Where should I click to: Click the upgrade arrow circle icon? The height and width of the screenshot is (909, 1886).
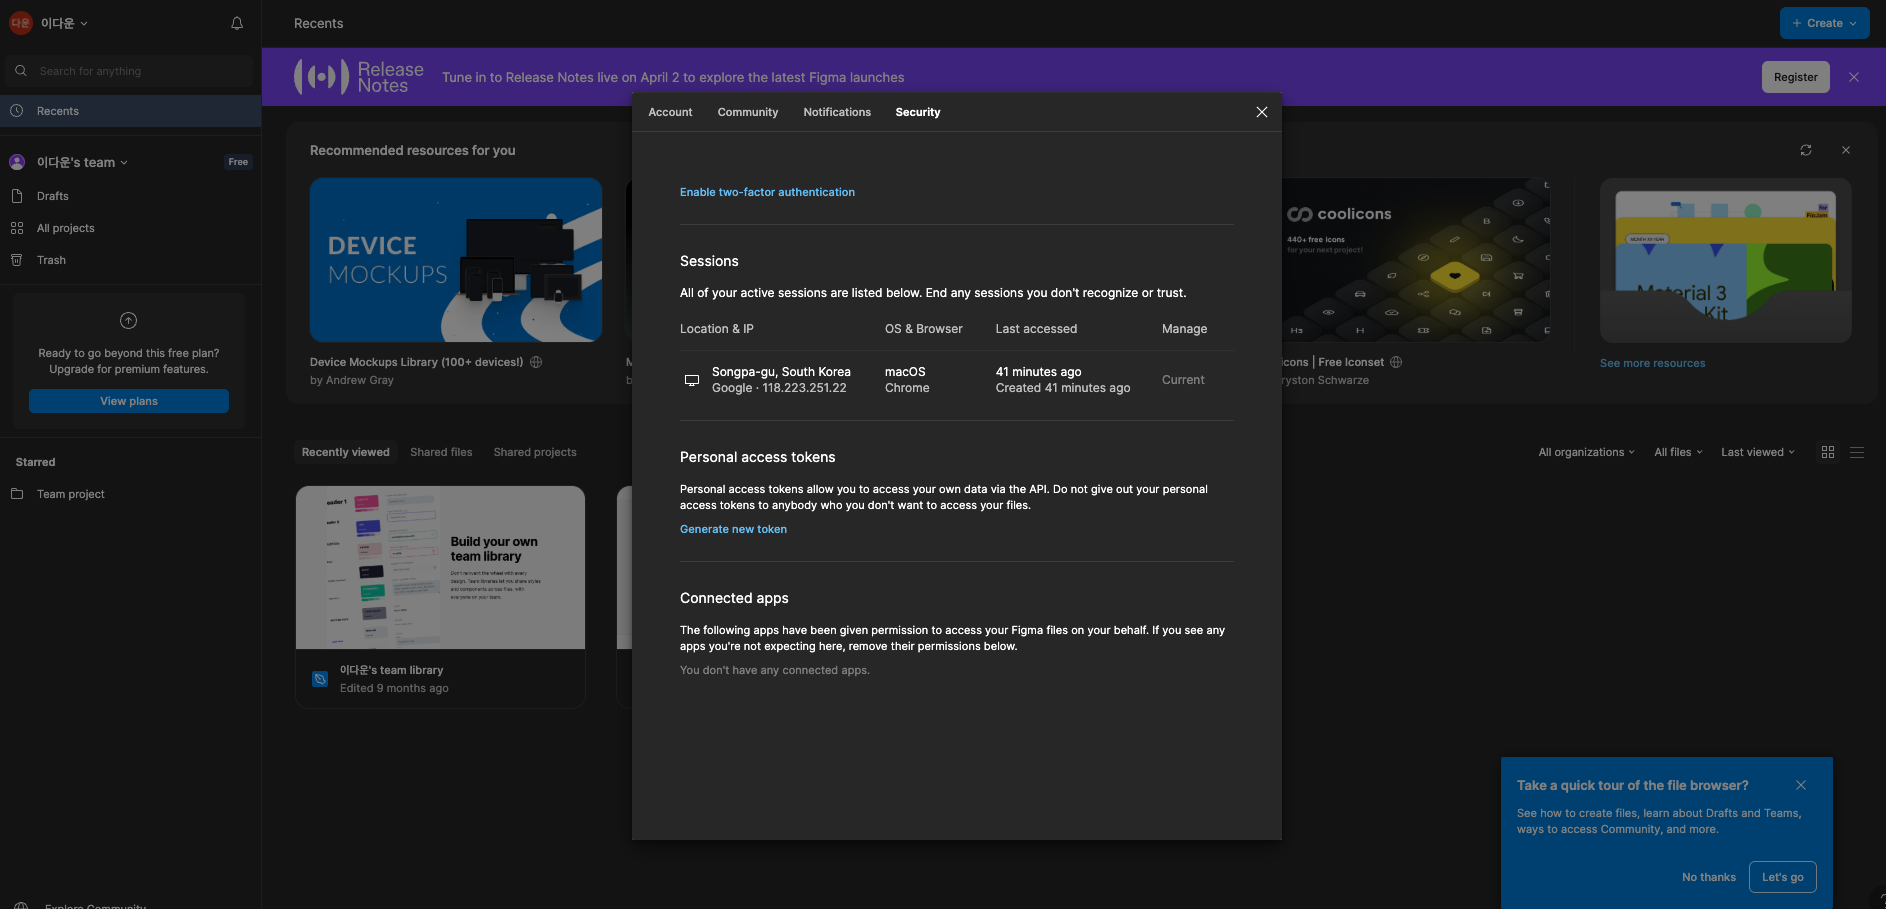tap(128, 321)
